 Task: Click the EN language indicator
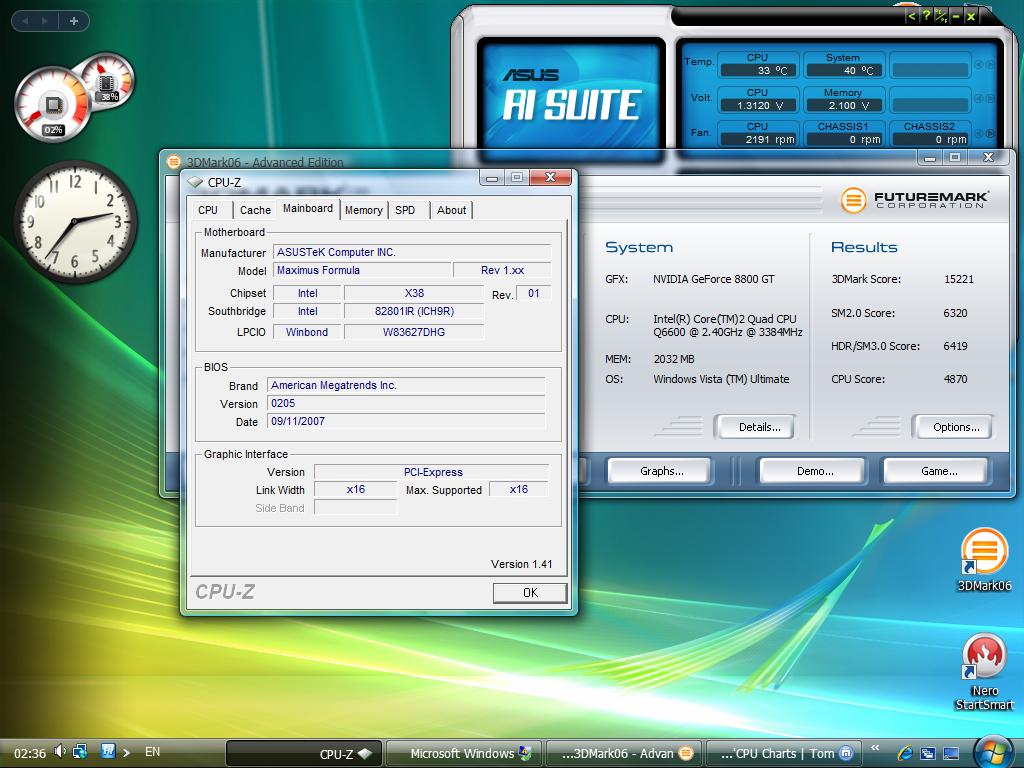point(152,752)
